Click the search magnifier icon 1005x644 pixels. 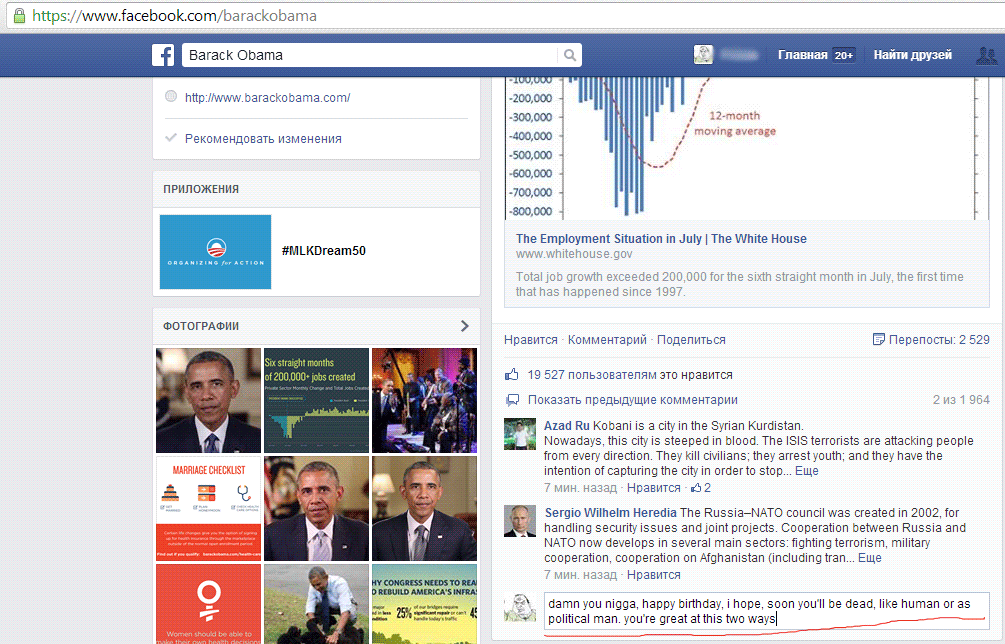(x=570, y=55)
